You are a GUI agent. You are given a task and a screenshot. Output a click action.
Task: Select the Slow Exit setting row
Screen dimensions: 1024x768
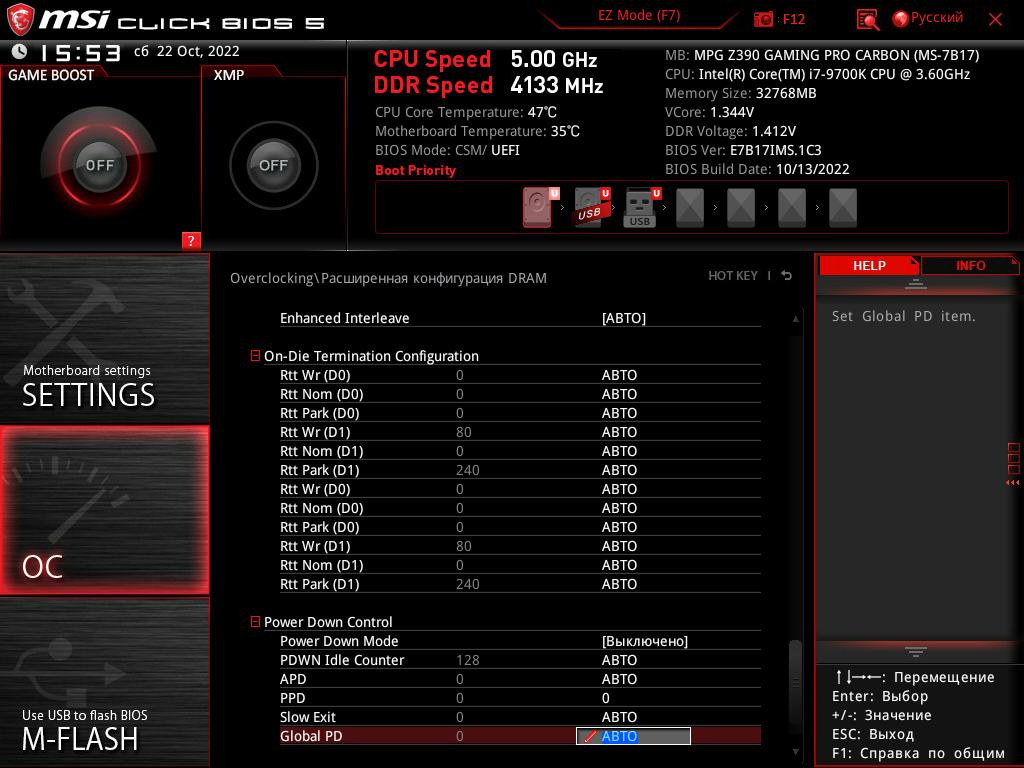[x=520, y=717]
